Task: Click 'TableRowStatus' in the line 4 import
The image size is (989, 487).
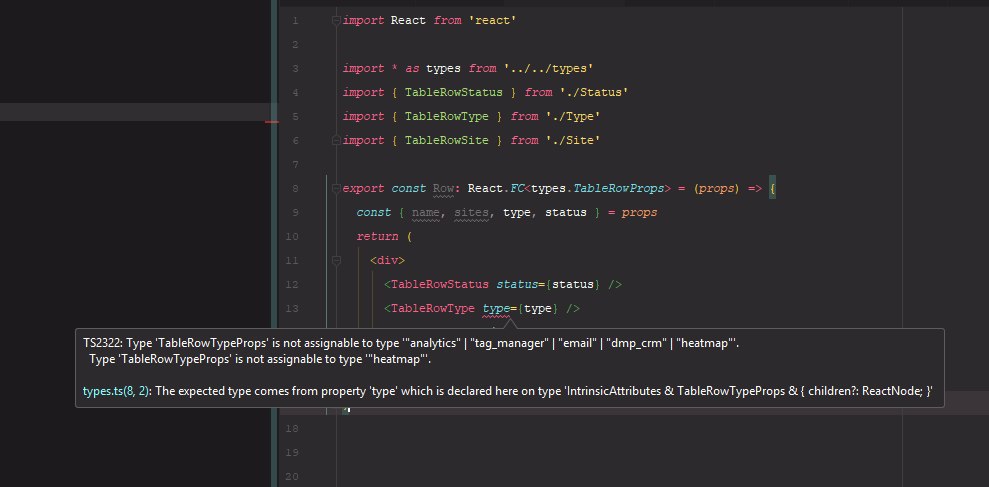Action: click(x=454, y=93)
